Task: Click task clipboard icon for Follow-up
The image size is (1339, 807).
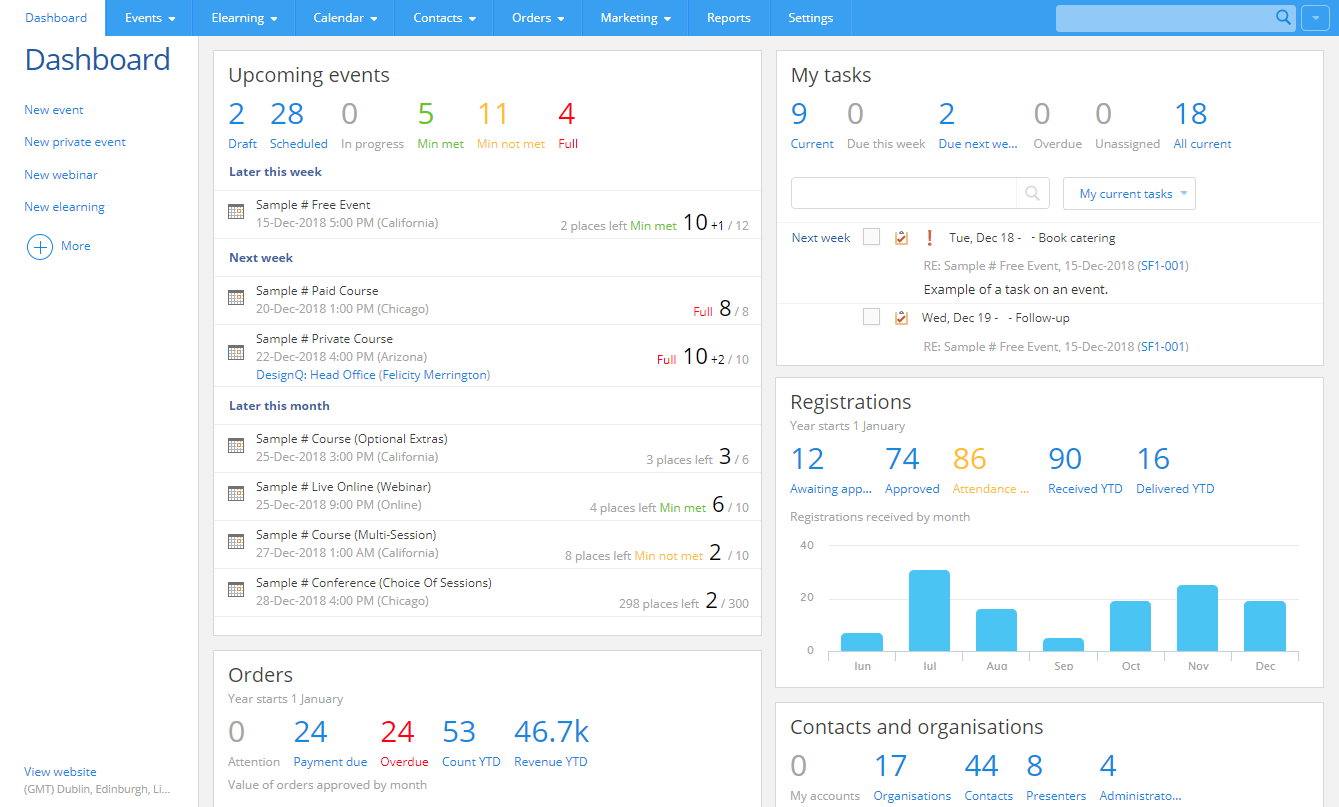Action: click(901, 317)
